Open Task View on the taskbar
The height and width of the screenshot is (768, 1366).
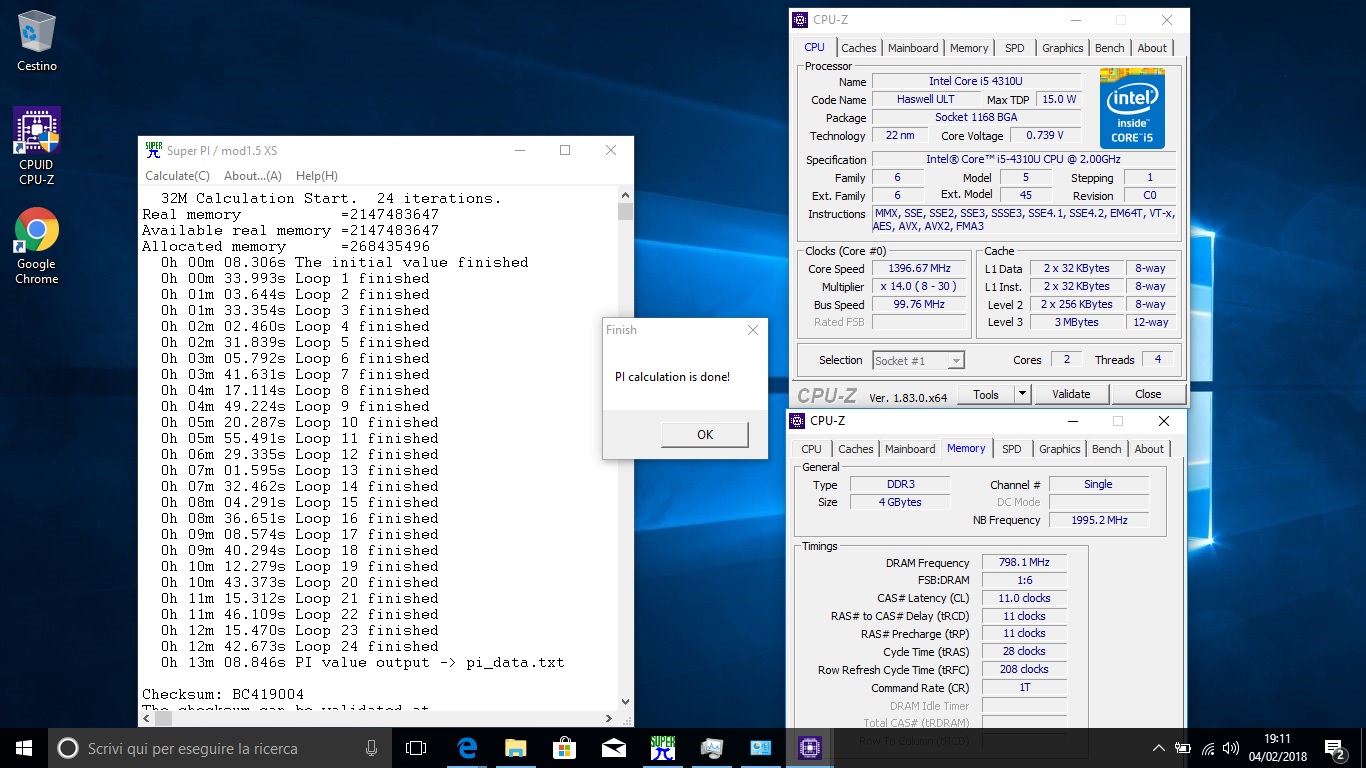(416, 748)
